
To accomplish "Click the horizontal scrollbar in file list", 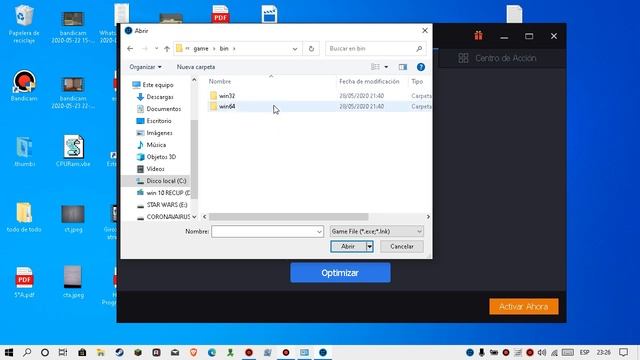I will [x=289, y=217].
